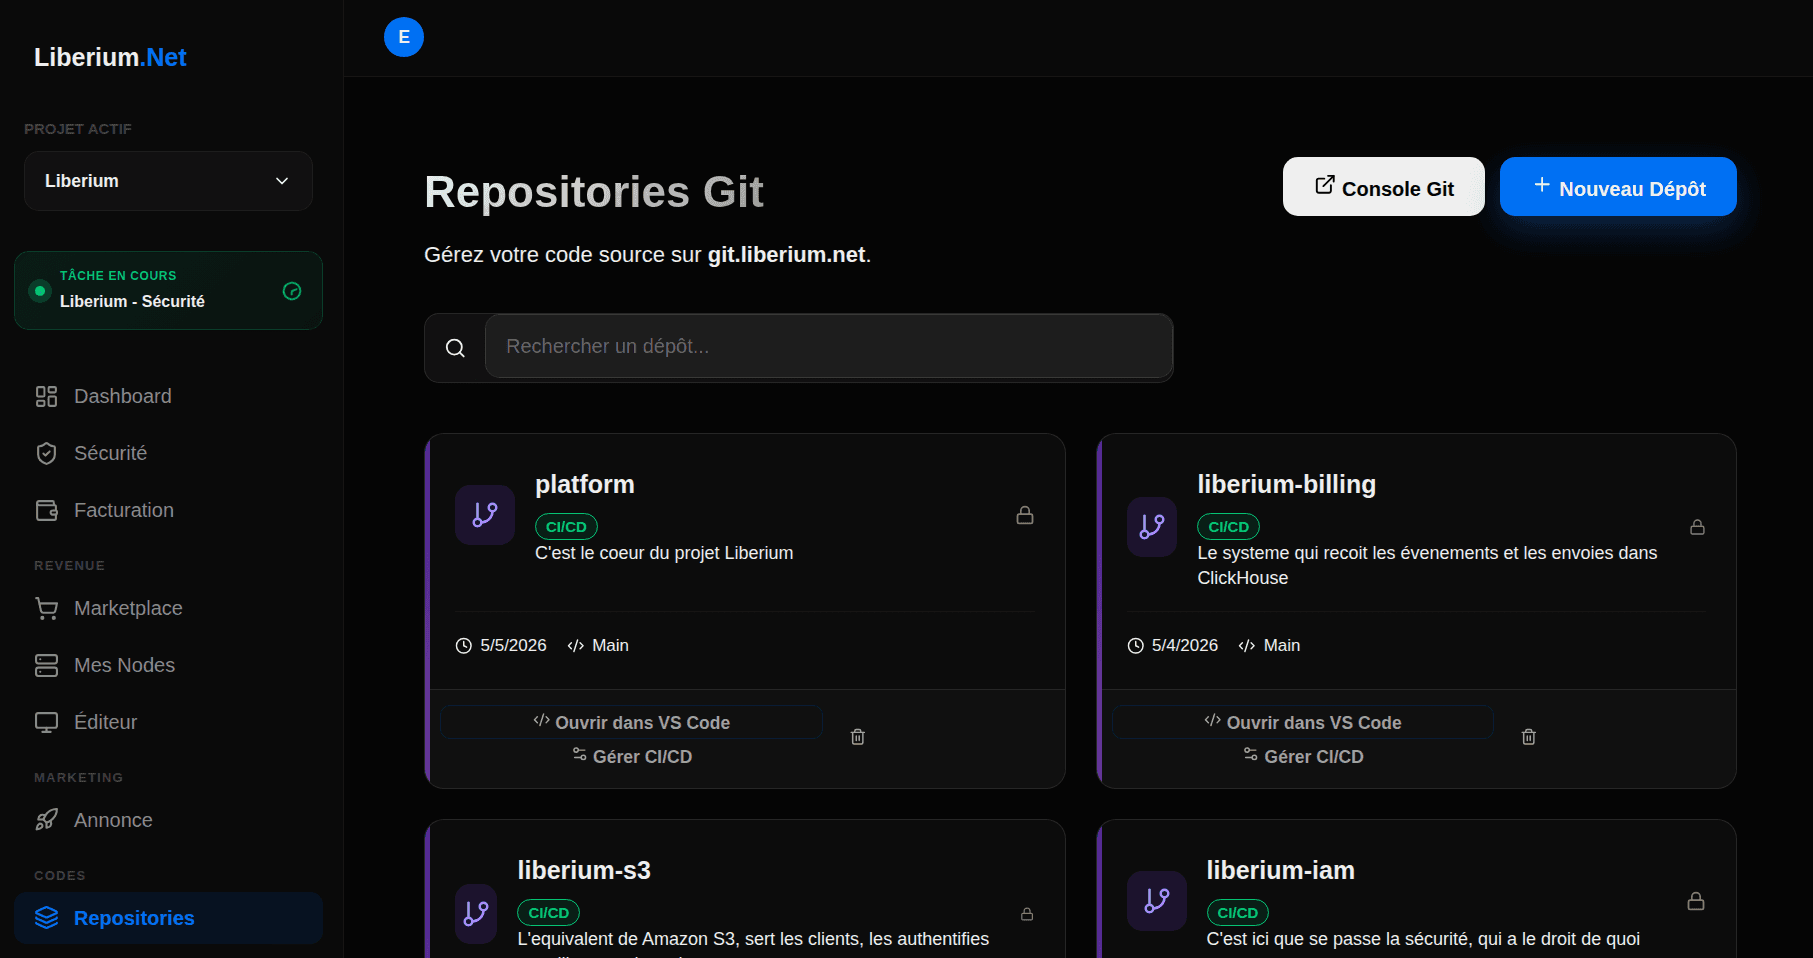Open the Facturation page

[168, 510]
